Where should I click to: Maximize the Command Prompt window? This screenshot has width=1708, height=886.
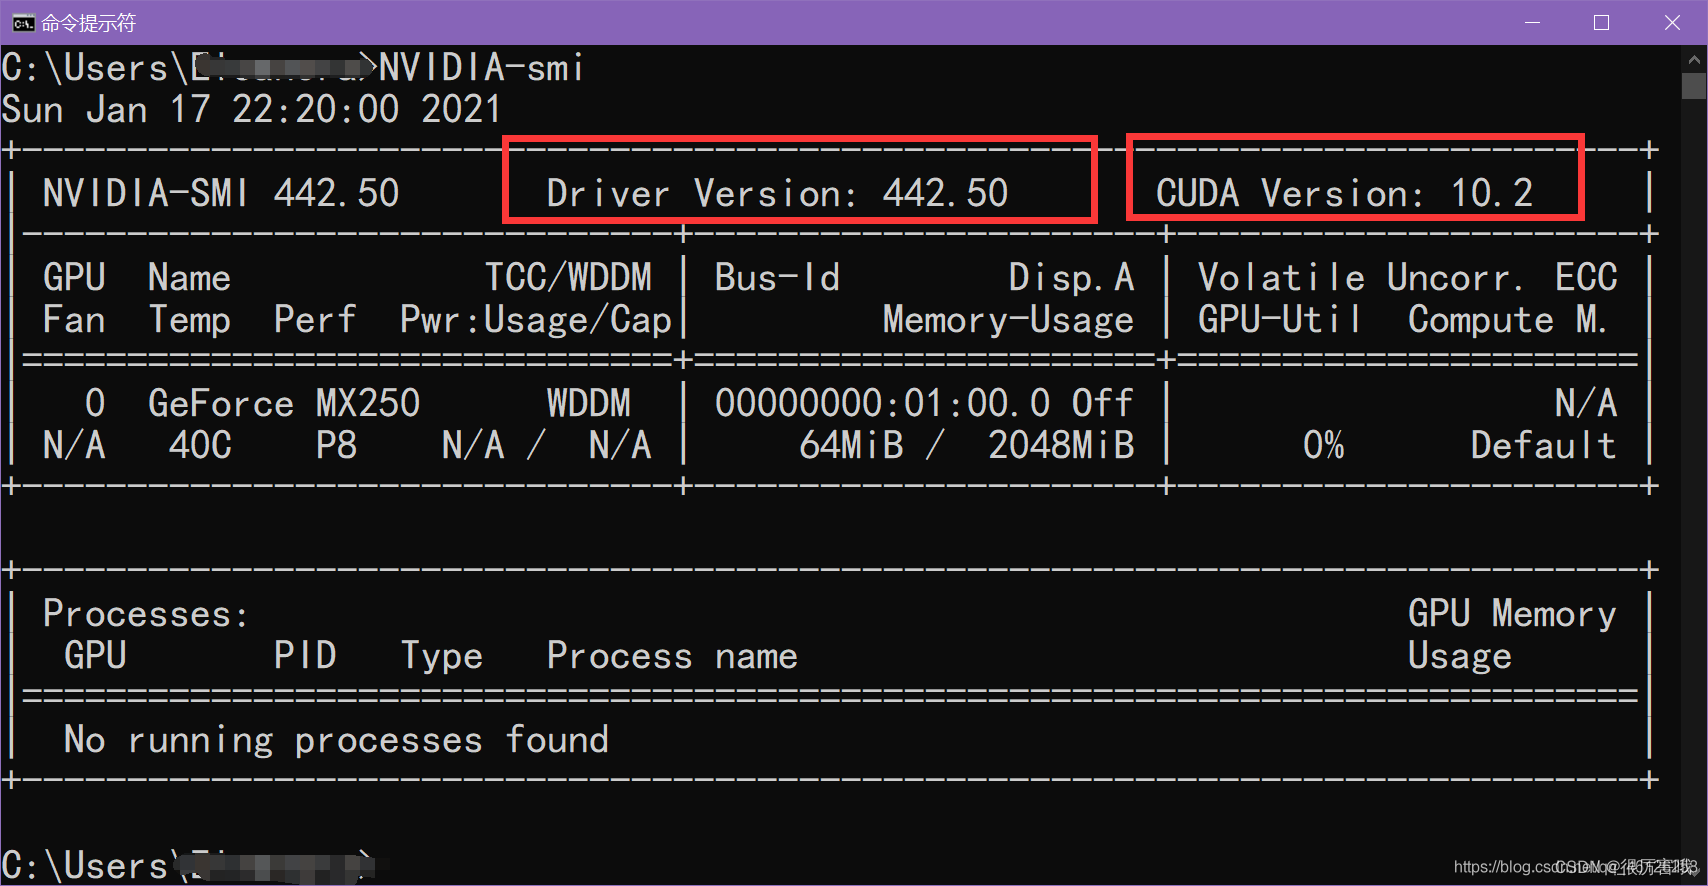click(x=1601, y=22)
